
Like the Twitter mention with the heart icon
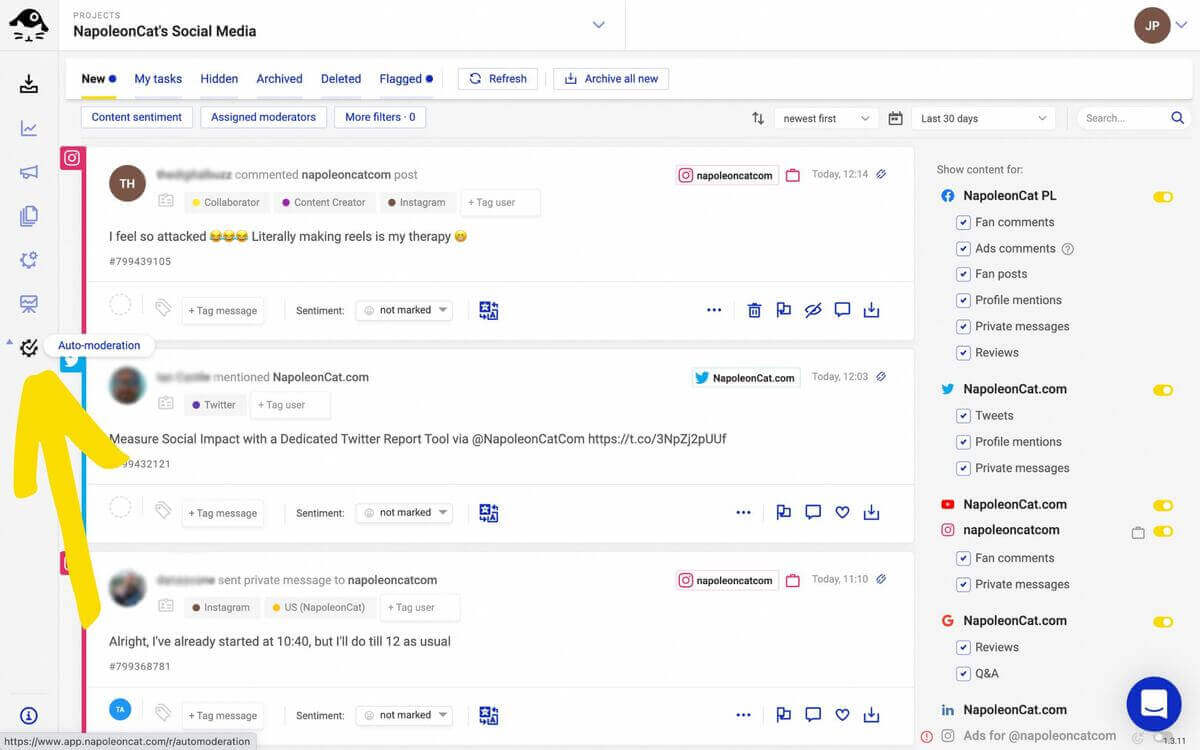pyautogui.click(x=842, y=512)
